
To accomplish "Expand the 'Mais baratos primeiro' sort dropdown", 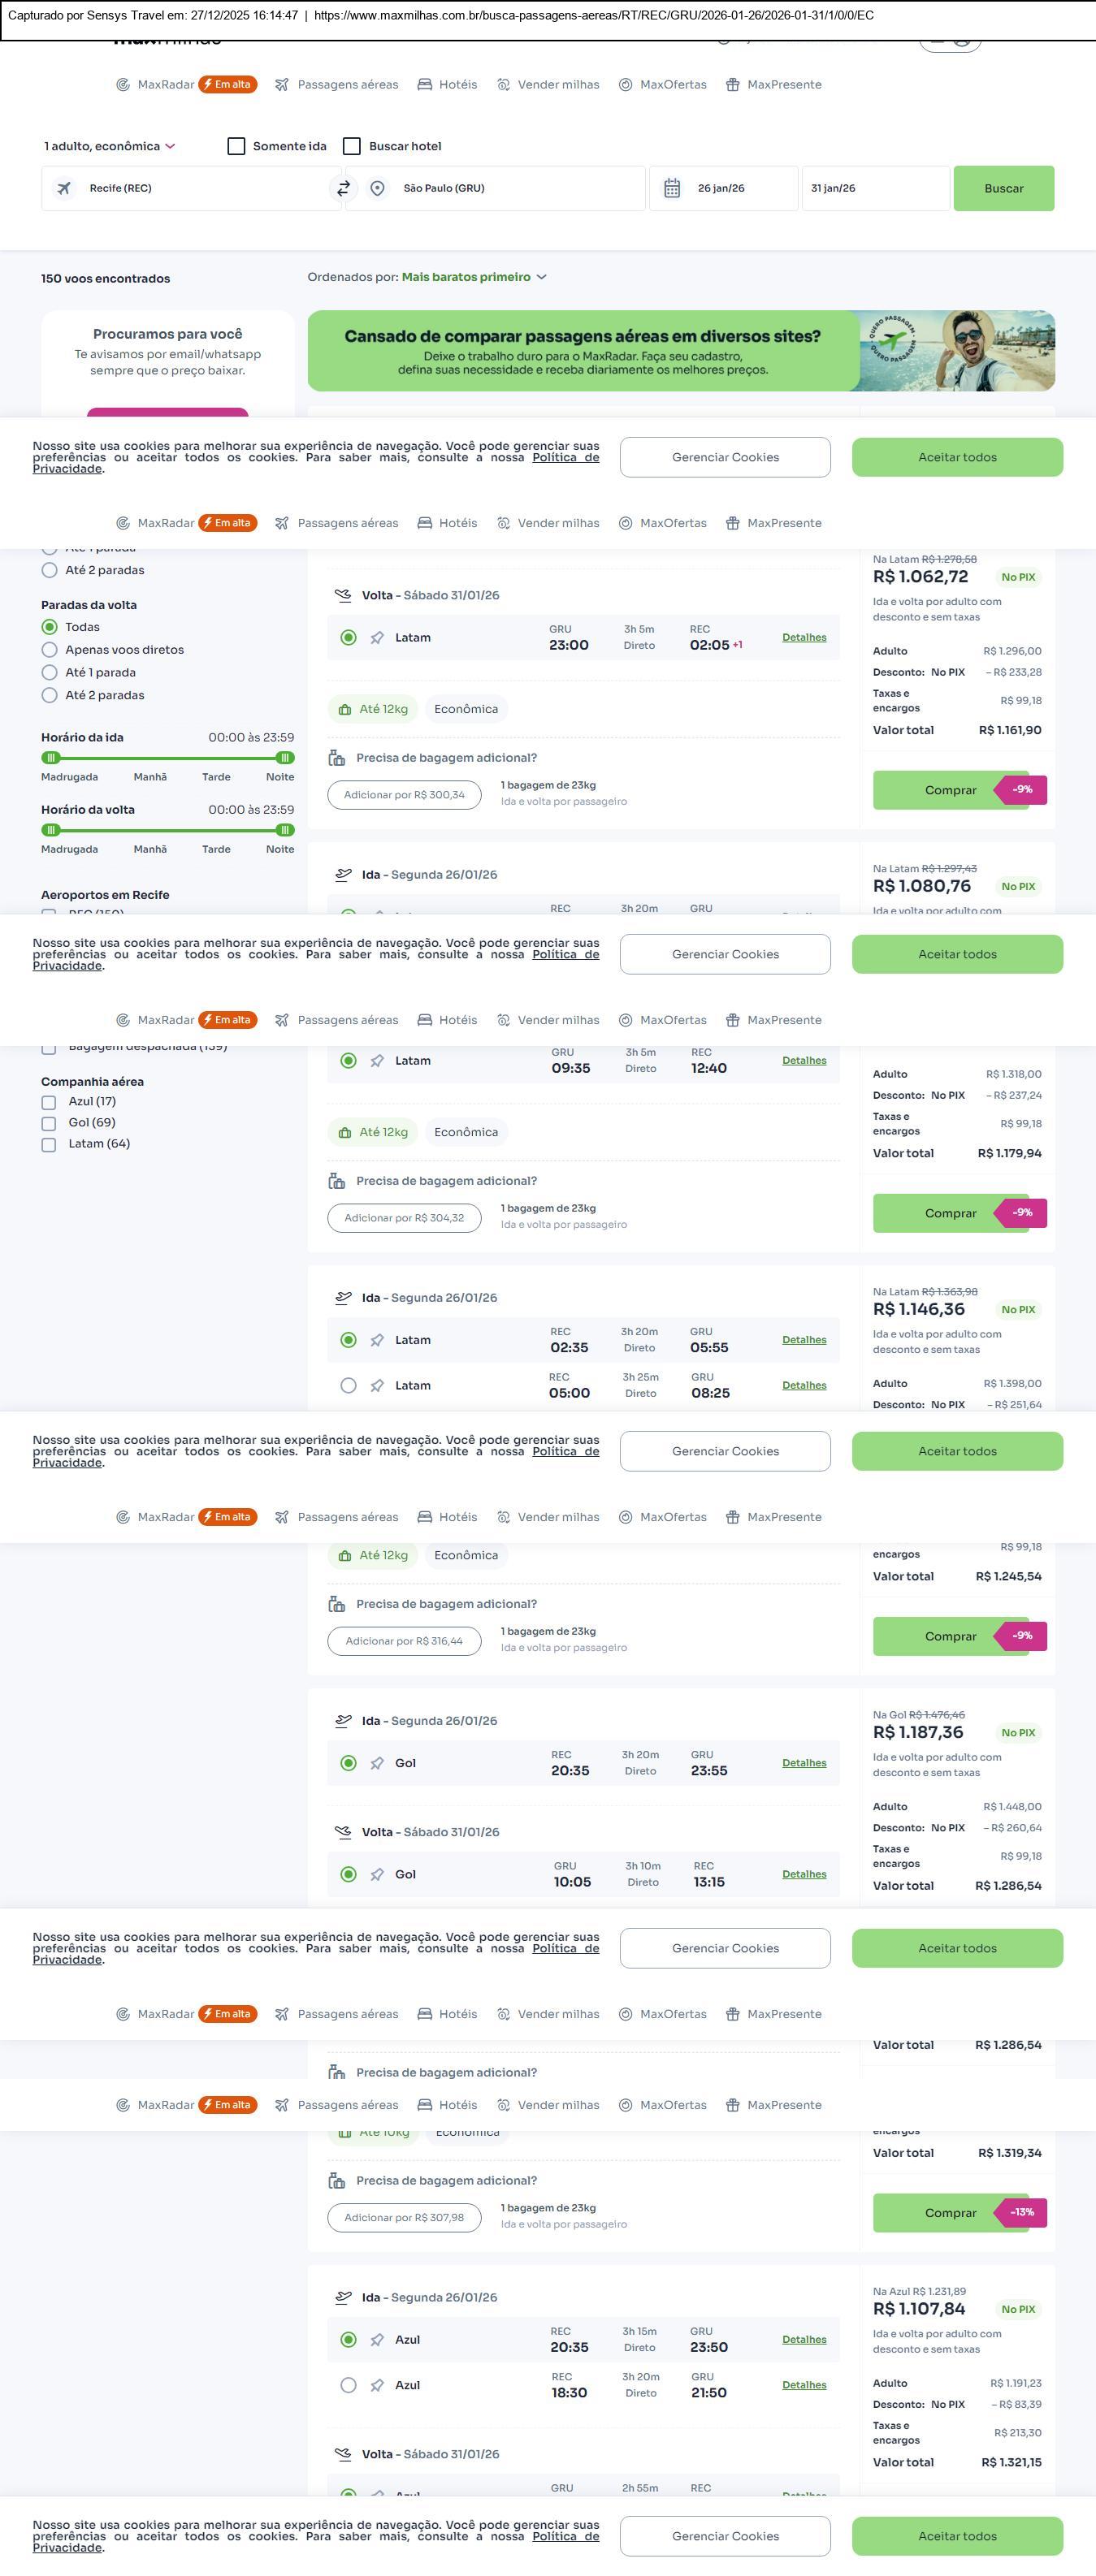I will coord(474,277).
